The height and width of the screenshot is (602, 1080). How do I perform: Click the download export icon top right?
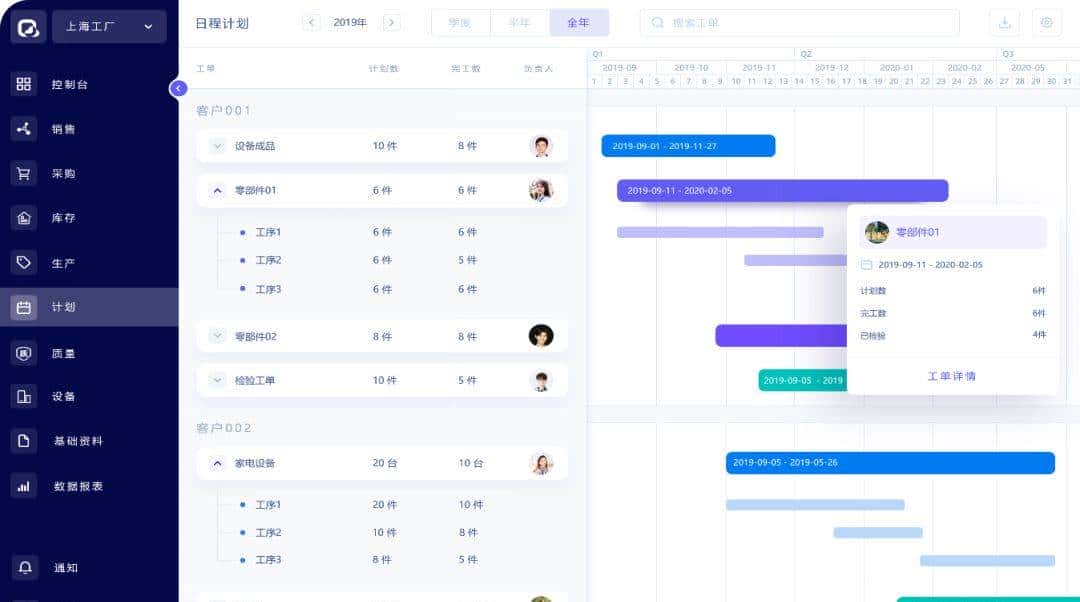[1007, 22]
